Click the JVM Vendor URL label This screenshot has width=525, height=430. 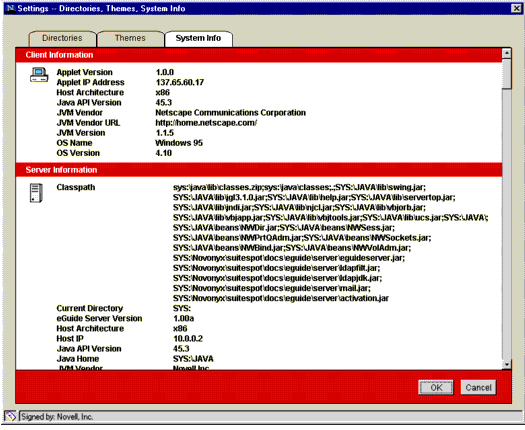coord(88,123)
